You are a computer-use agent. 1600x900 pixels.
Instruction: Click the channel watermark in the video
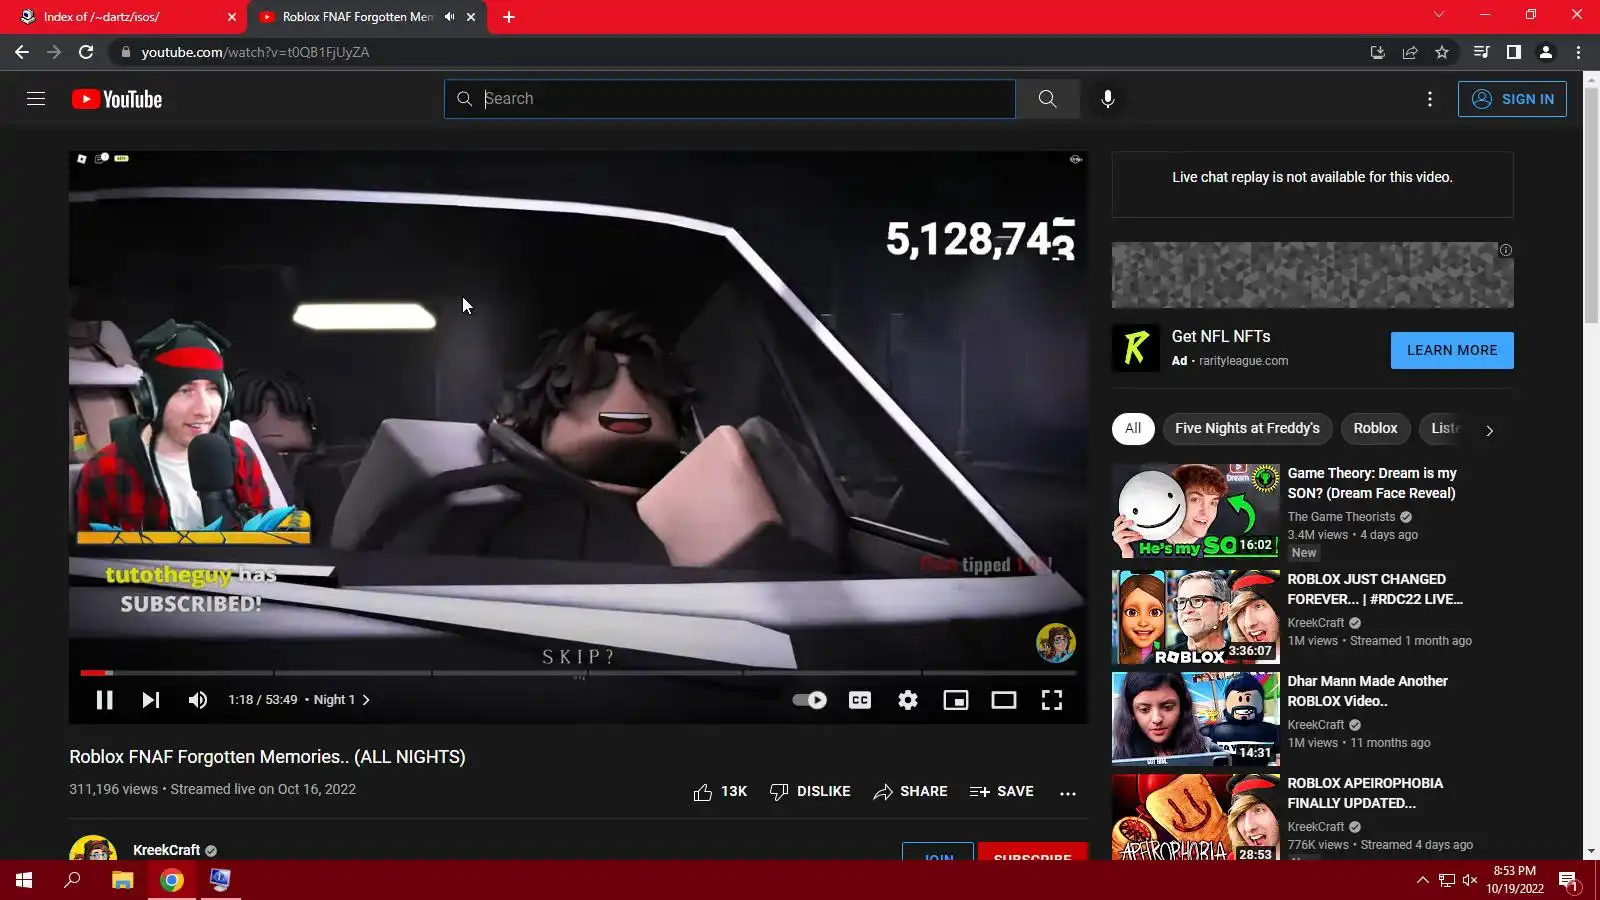click(x=1055, y=643)
